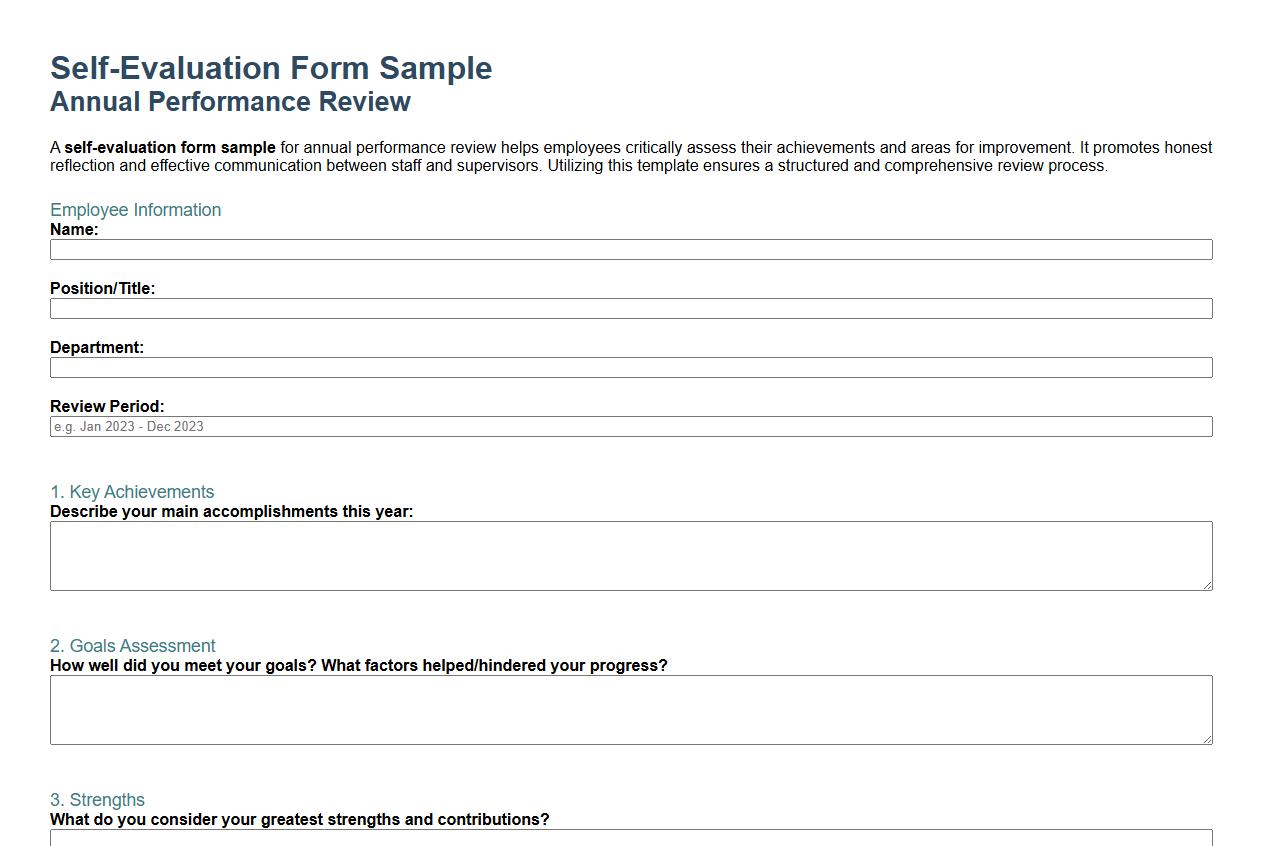Click the Review Period label
1263x846 pixels.
(107, 406)
